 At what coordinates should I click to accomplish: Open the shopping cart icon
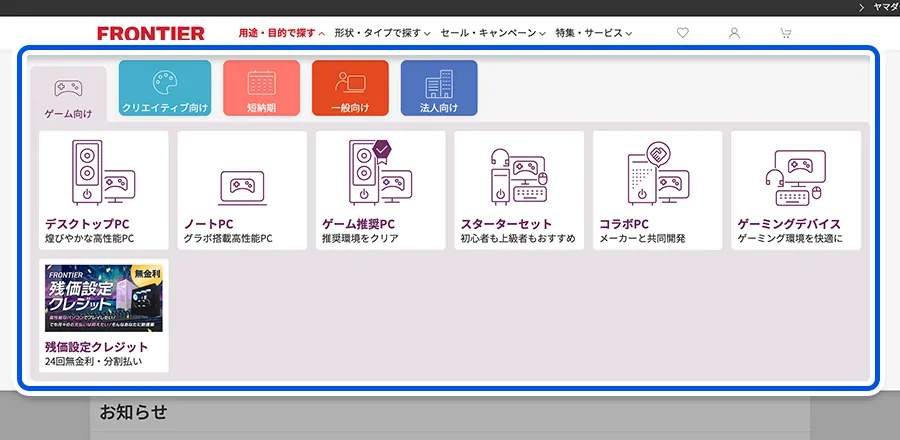pyautogui.click(x=786, y=33)
